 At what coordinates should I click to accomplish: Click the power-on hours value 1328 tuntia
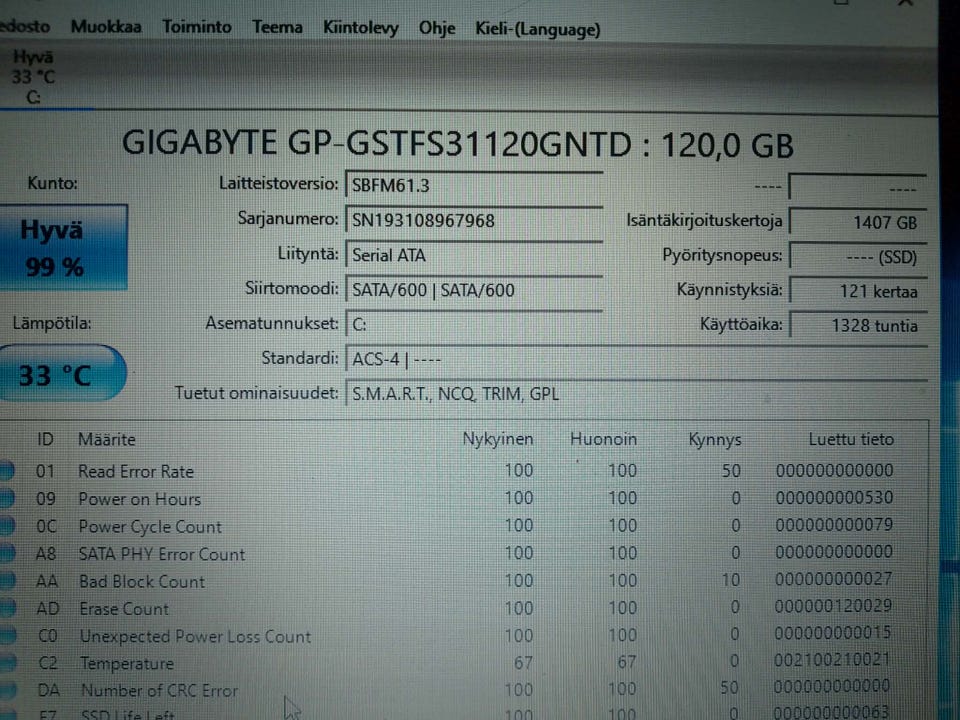click(x=858, y=325)
